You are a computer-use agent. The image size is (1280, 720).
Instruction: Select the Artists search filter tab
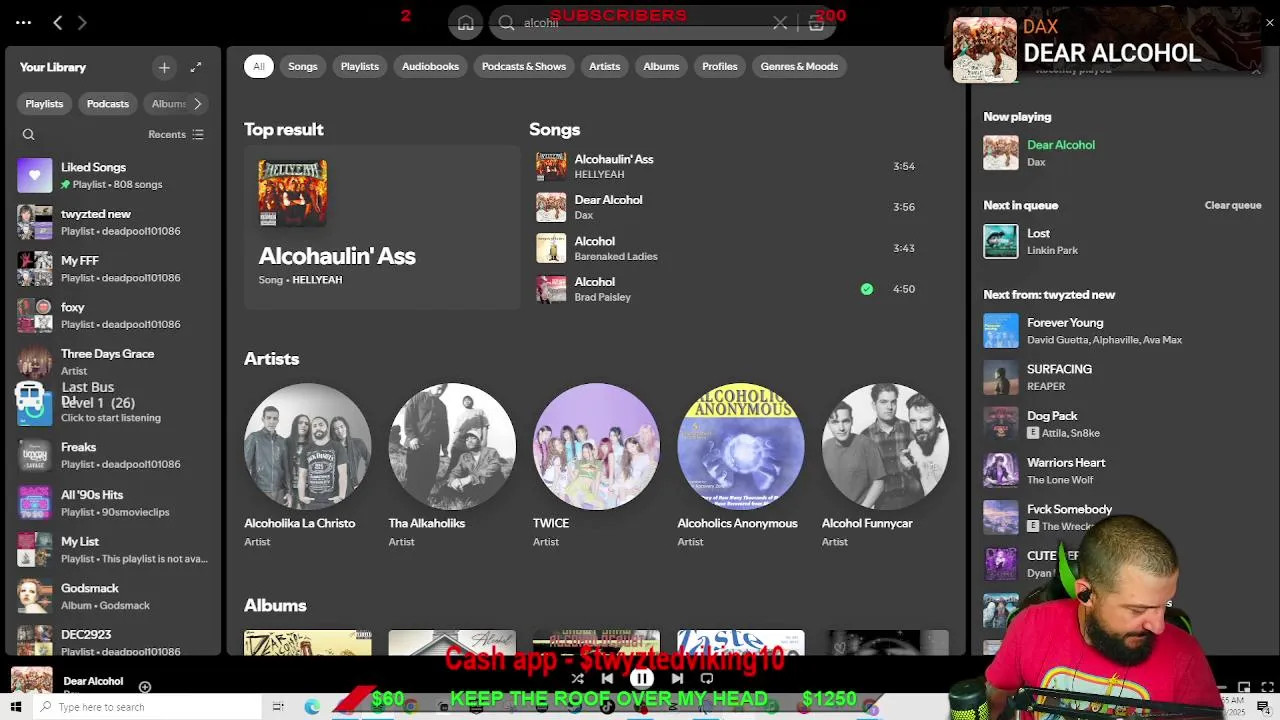pyautogui.click(x=605, y=66)
